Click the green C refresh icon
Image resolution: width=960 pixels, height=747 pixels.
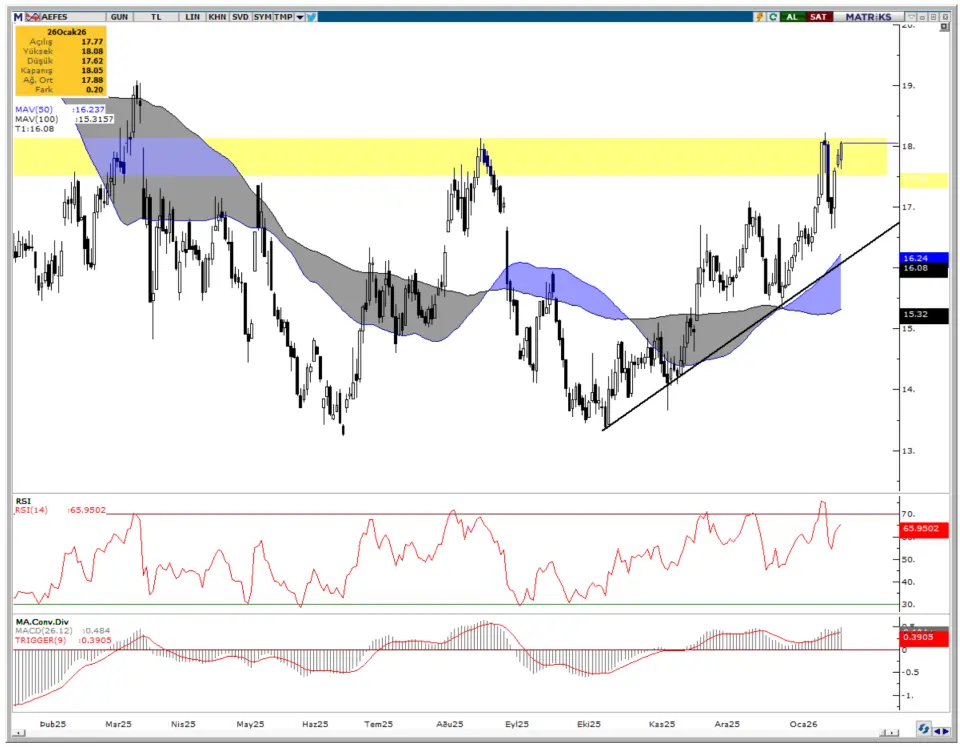click(x=771, y=17)
